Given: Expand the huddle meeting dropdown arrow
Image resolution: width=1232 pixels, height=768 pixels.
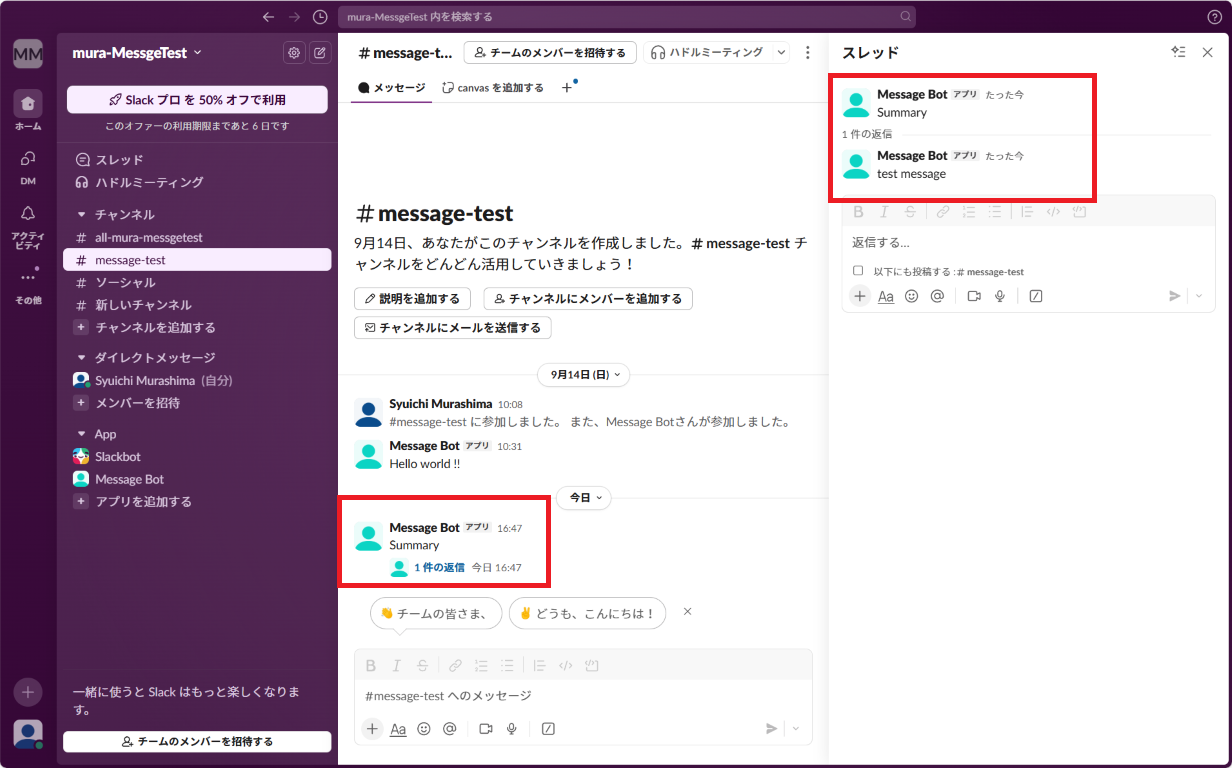Looking at the screenshot, I should (781, 53).
